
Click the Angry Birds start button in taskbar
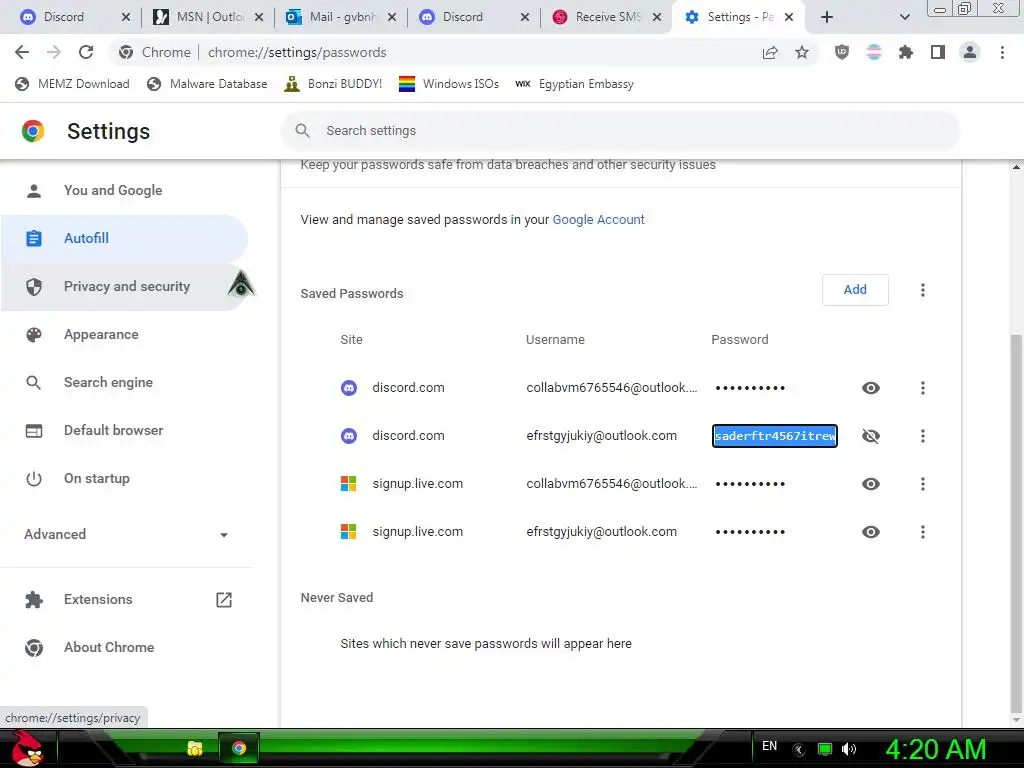pos(27,748)
